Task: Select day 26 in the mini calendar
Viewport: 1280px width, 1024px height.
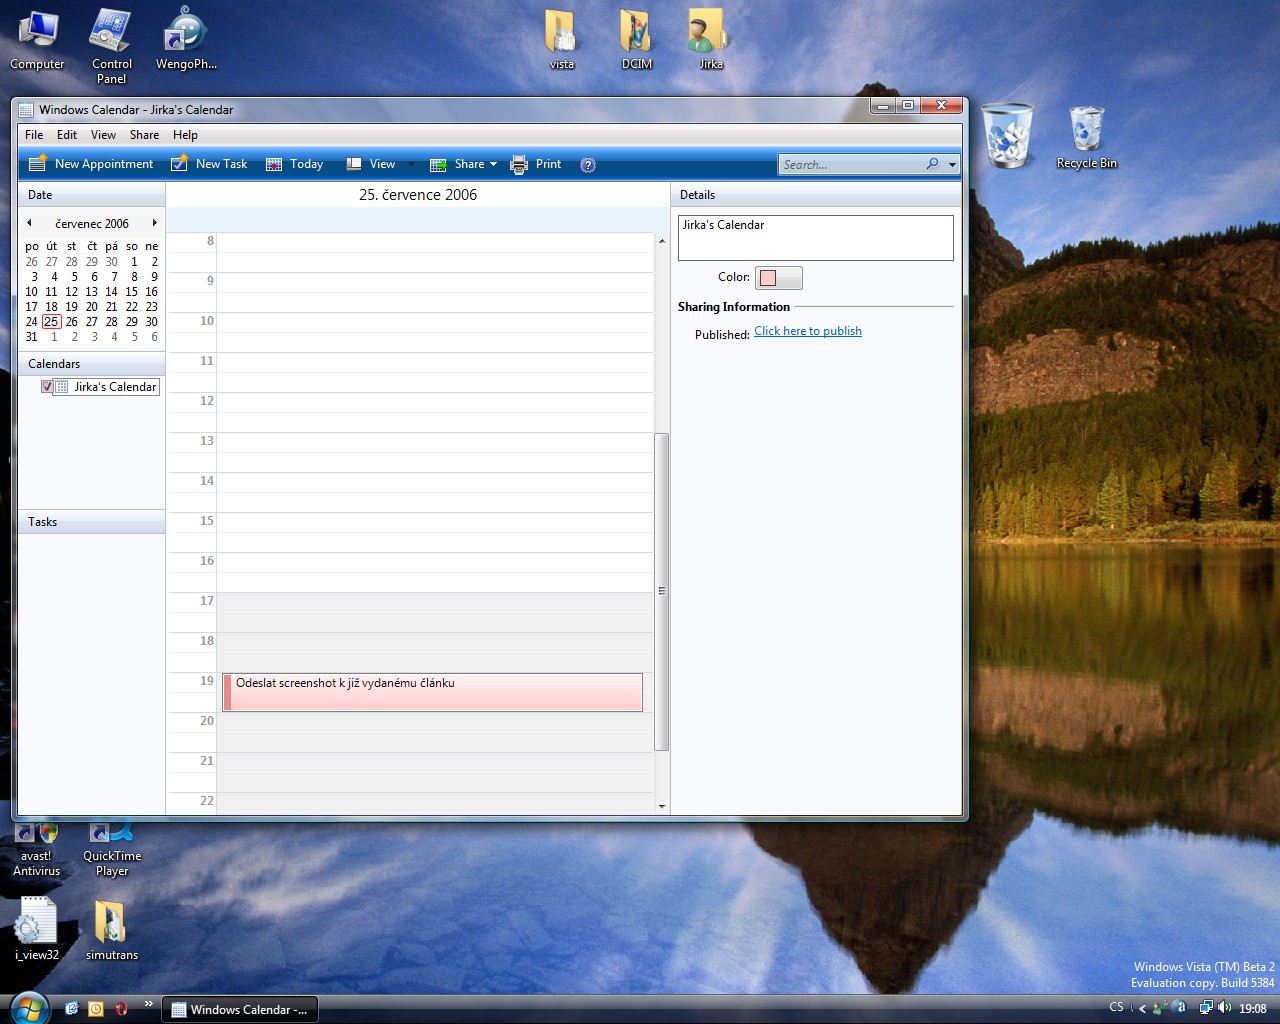Action: click(72, 322)
